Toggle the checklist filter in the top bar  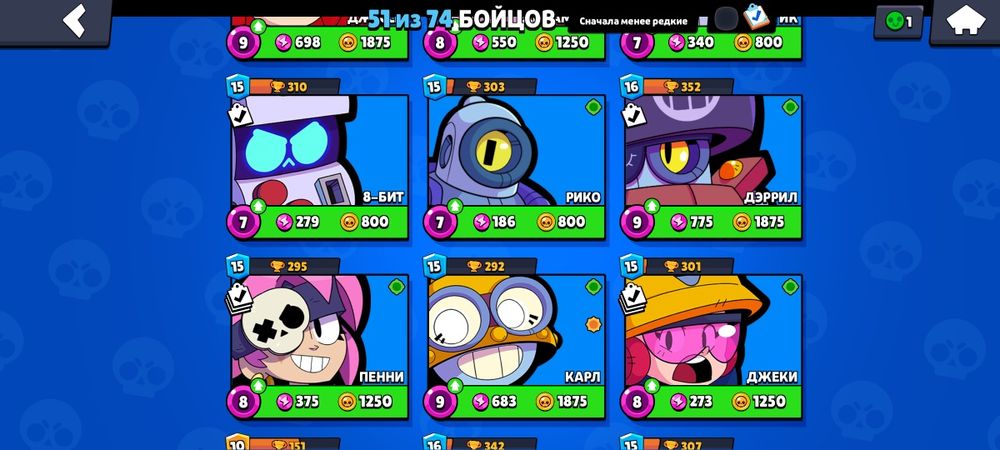pos(756,17)
